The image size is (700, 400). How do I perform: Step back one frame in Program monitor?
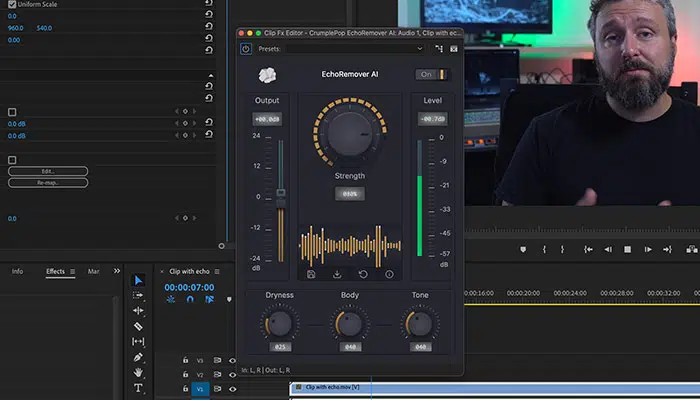tap(608, 250)
